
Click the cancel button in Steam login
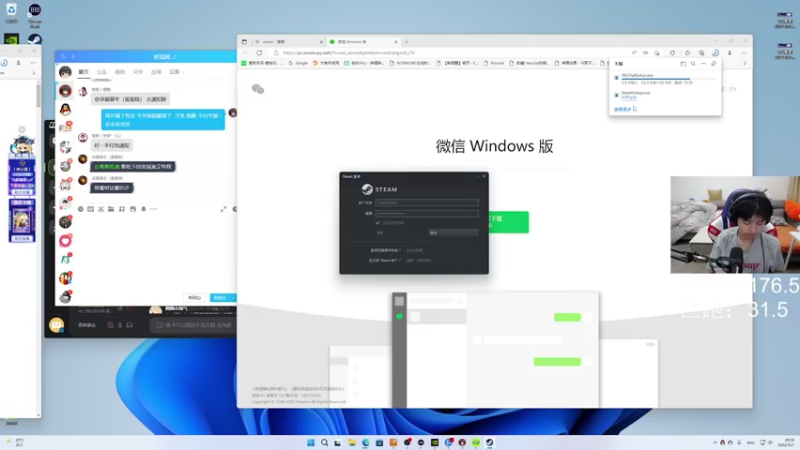click(x=380, y=233)
